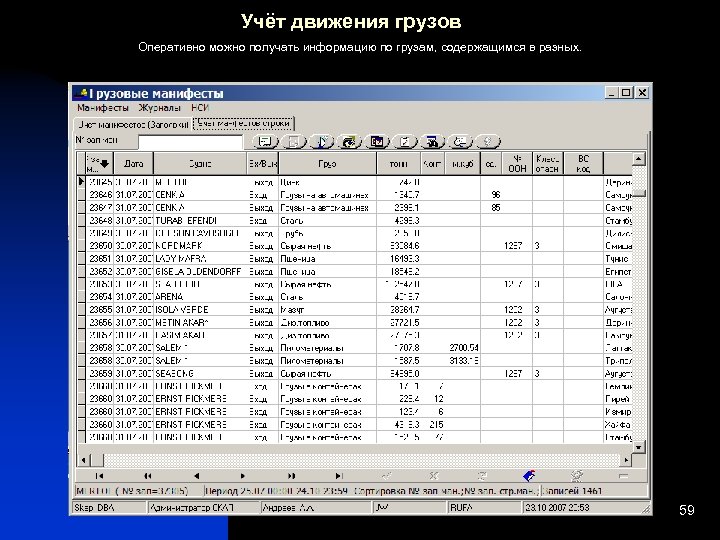Select the LADY MAFRA ship cell
Image resolution: width=720 pixels, height=540 pixels.
coord(200,259)
